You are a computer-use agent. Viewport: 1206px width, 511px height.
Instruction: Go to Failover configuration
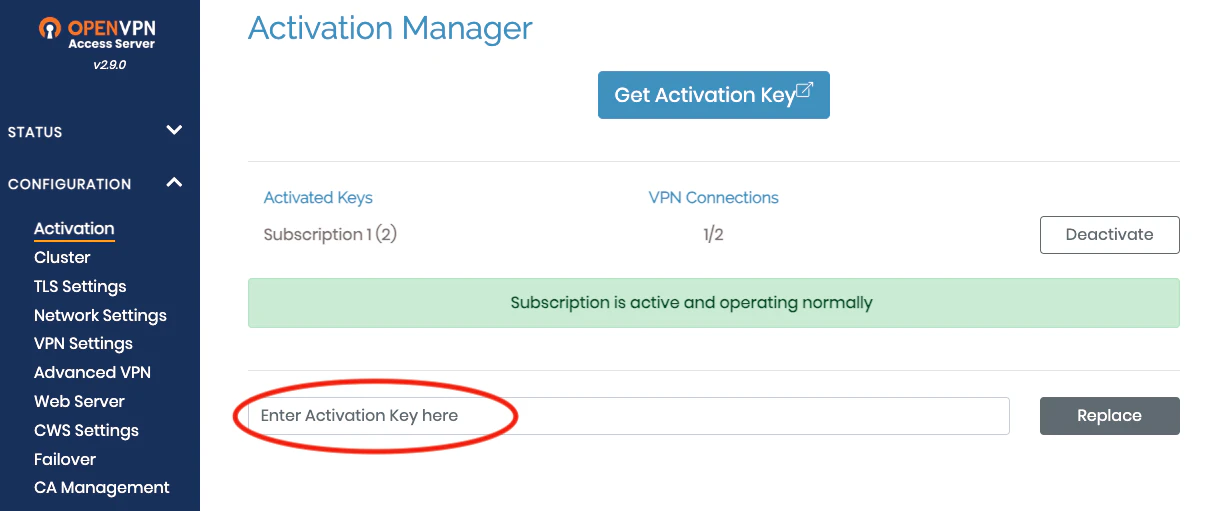[x=65, y=459]
